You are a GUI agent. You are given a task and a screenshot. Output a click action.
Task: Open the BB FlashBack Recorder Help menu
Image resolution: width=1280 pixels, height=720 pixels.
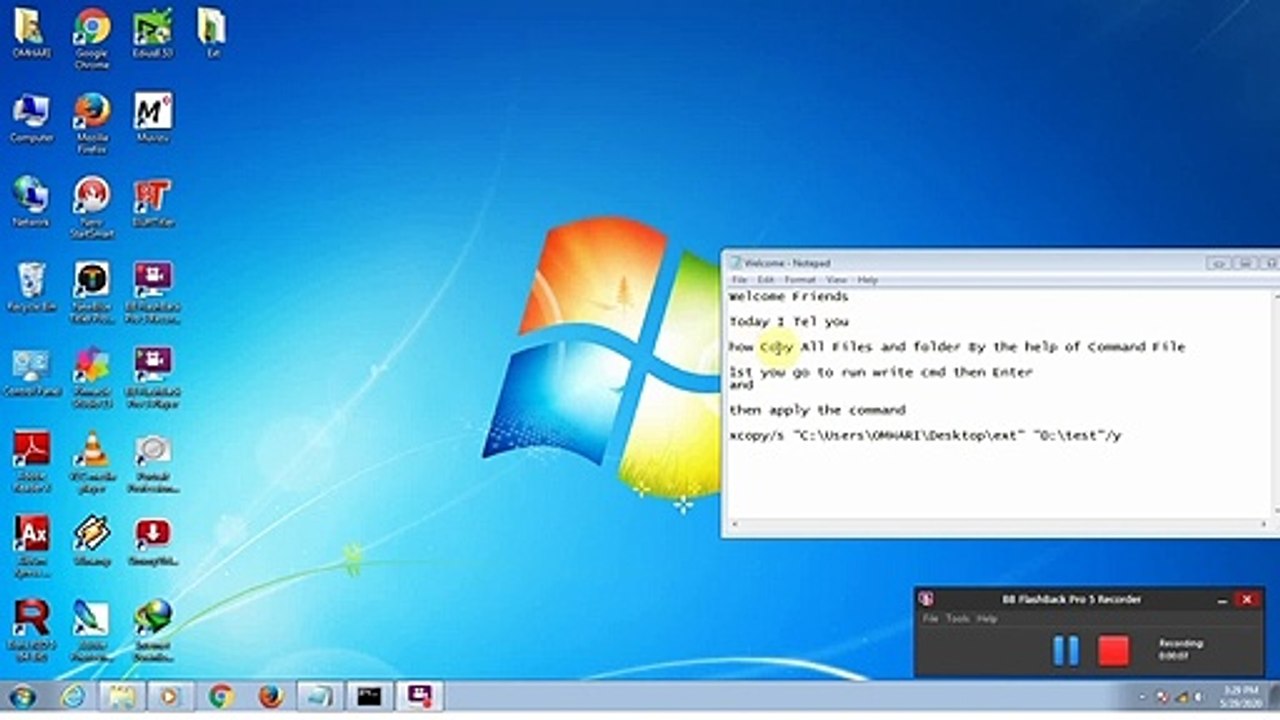tap(987, 619)
